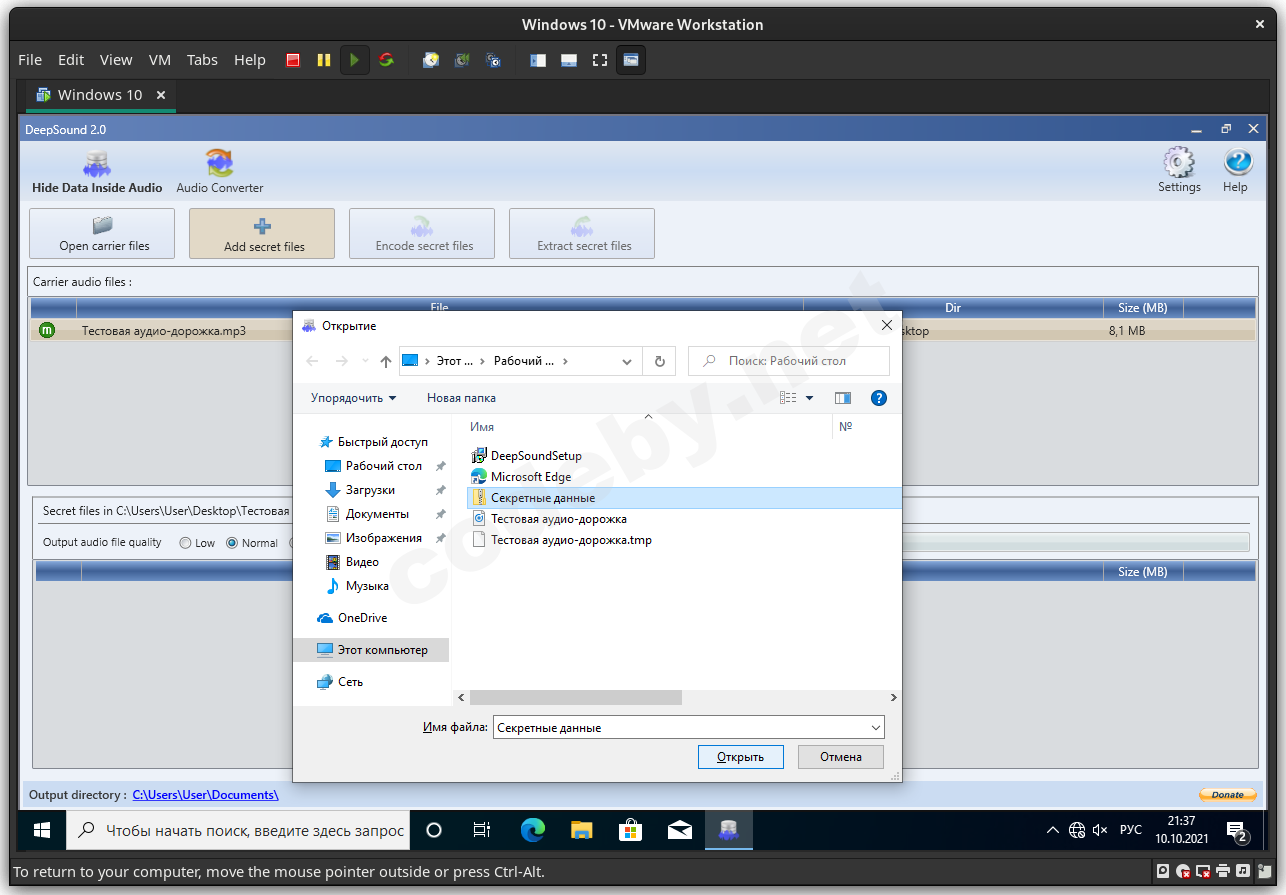Open the file name combo box dropdown

coord(876,728)
